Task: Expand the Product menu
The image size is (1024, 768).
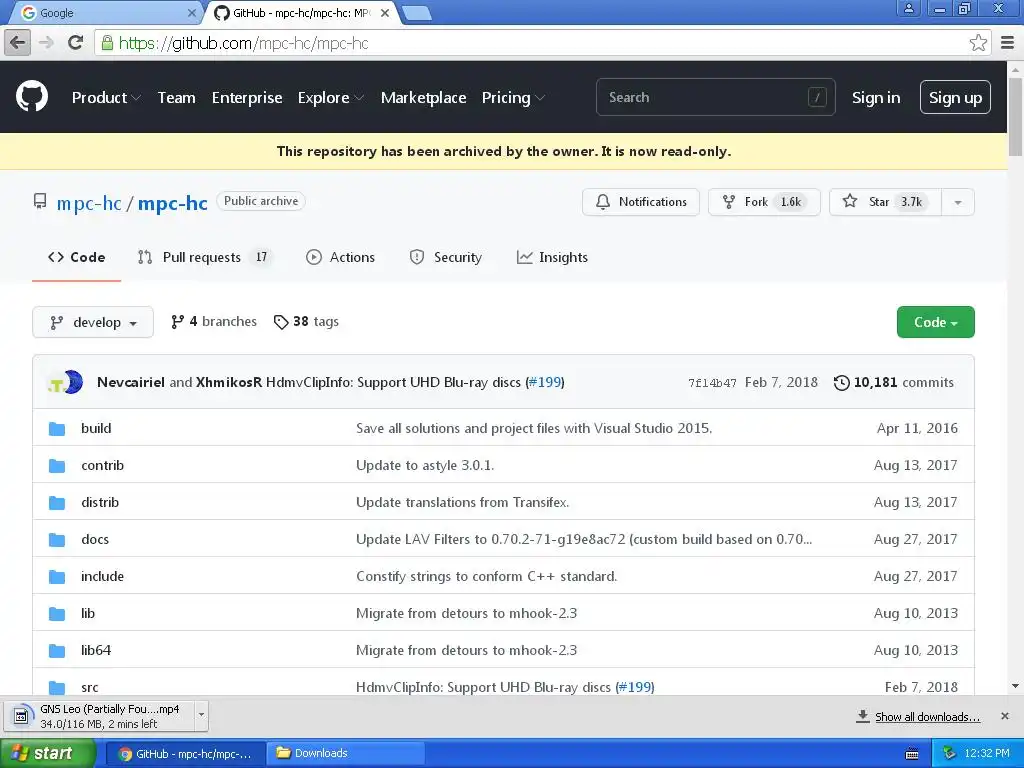Action: pos(106,97)
